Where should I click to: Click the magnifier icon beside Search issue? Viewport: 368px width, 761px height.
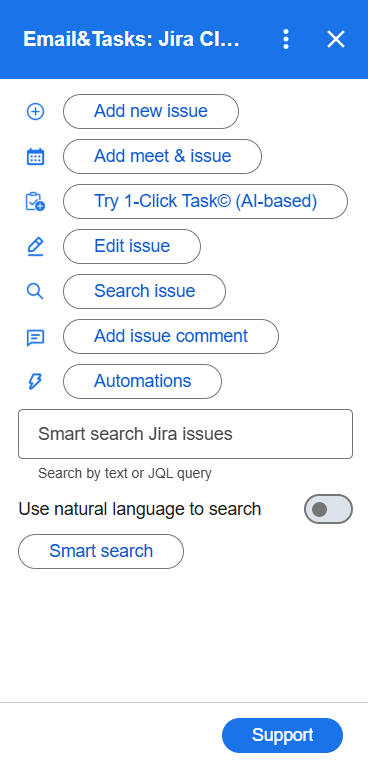pos(35,291)
